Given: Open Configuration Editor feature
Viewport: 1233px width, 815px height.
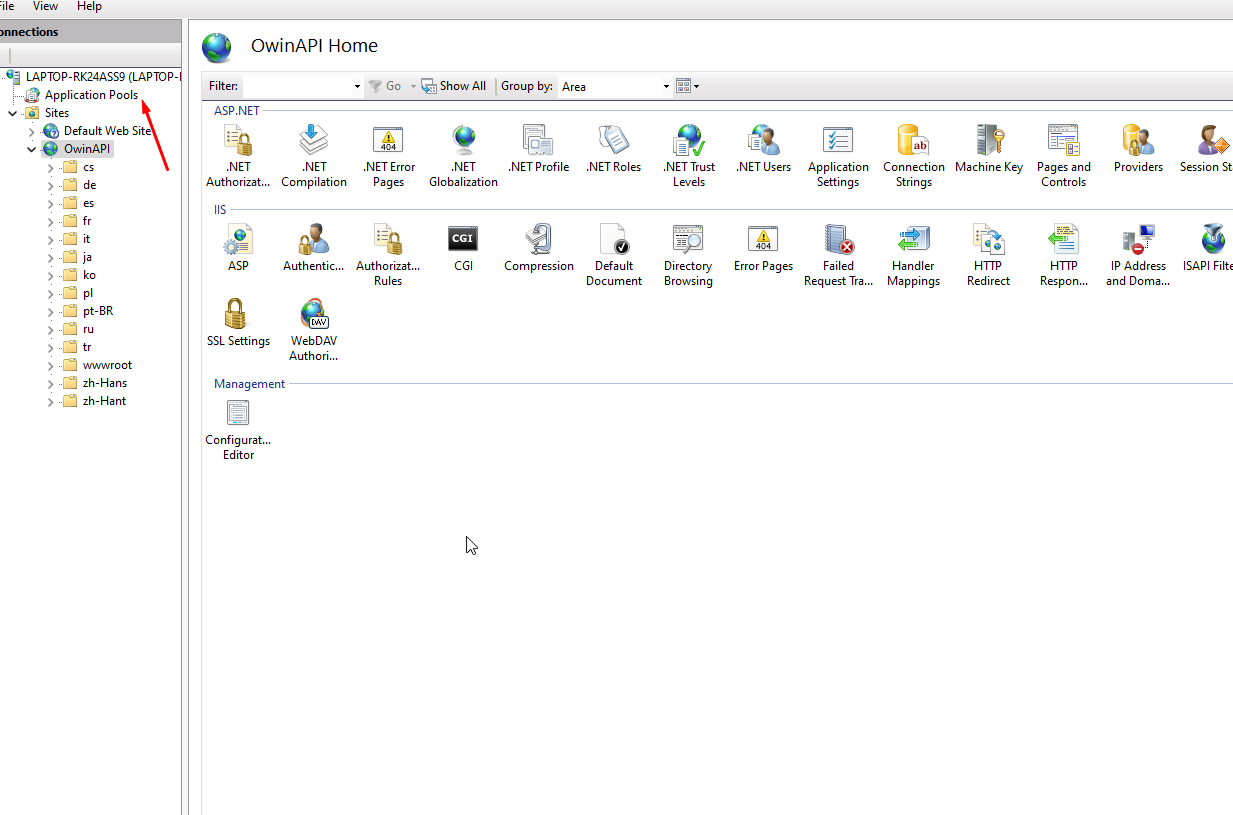Looking at the screenshot, I should tap(238, 429).
